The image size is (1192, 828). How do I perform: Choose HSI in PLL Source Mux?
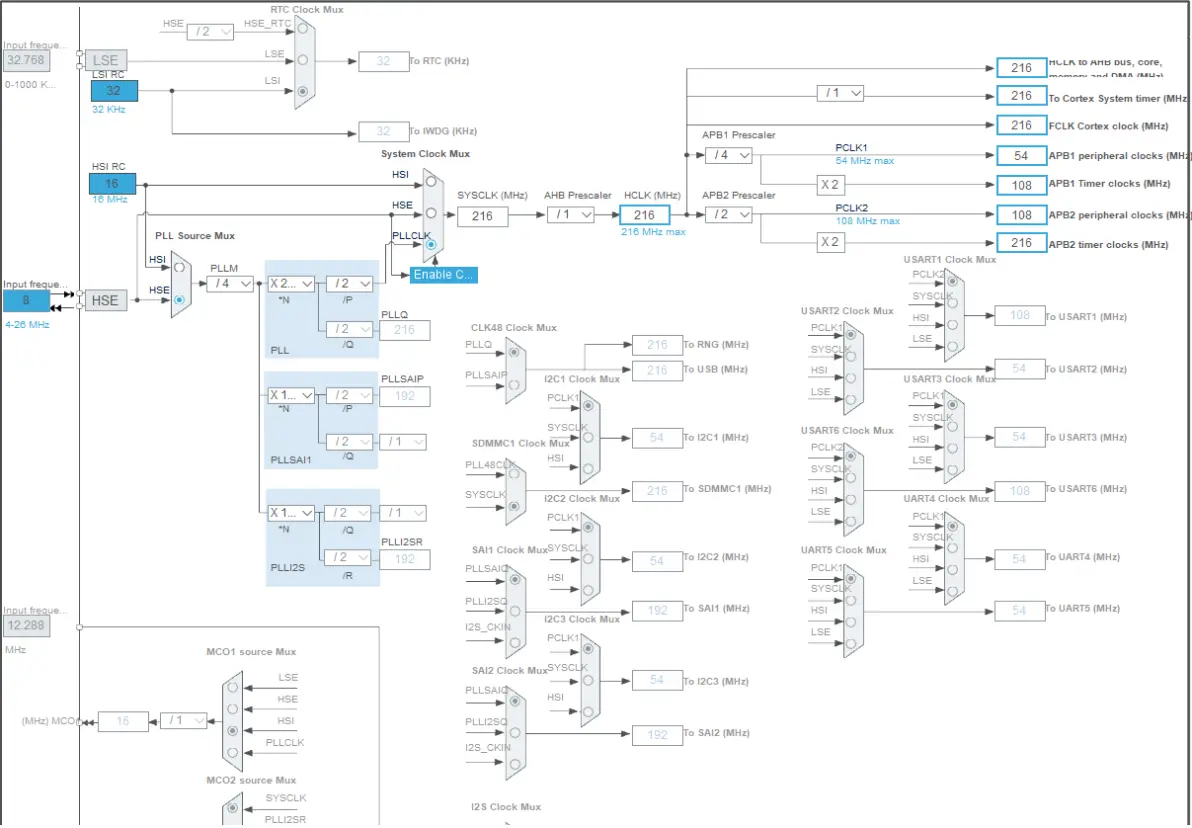[x=179, y=268]
